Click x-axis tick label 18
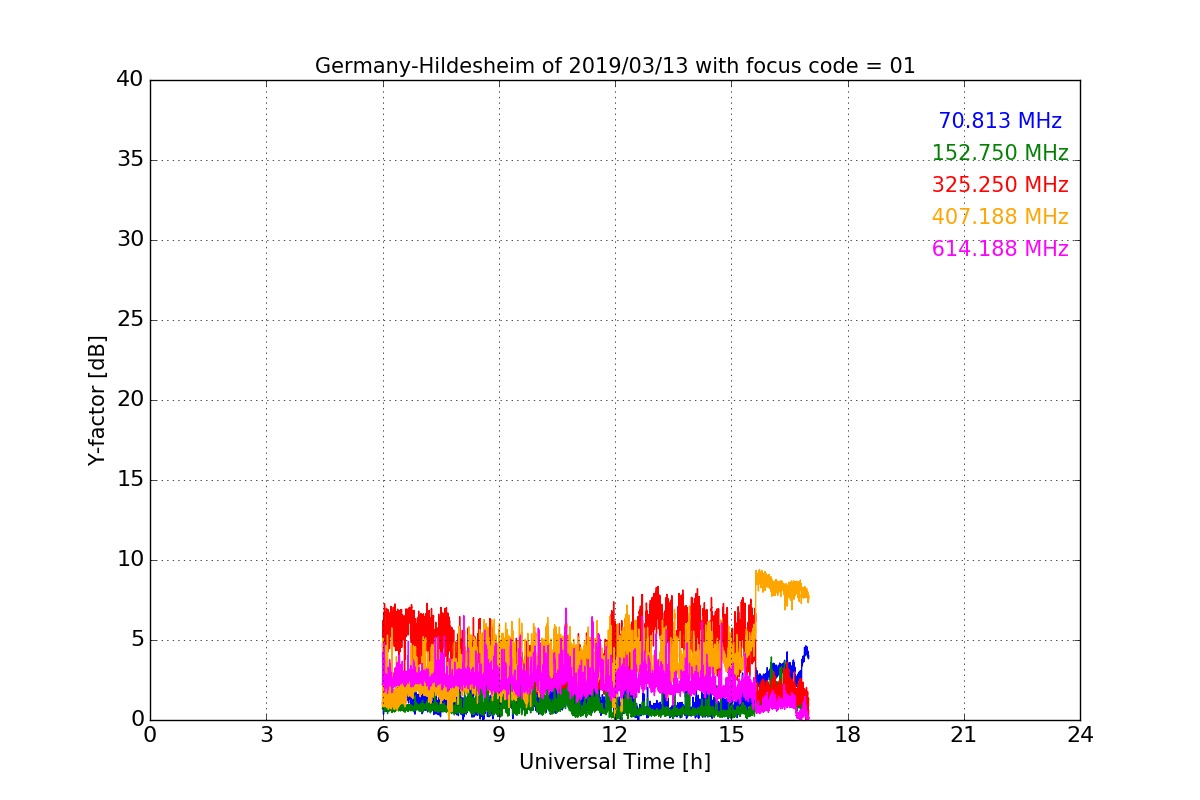This screenshot has width=1200, height=800. 848,734
